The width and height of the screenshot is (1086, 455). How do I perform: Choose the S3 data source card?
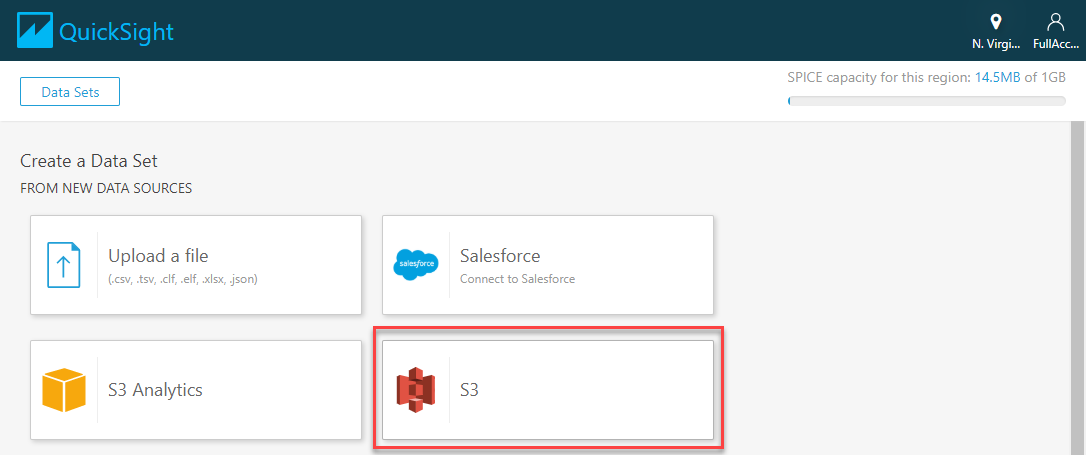tap(548, 390)
